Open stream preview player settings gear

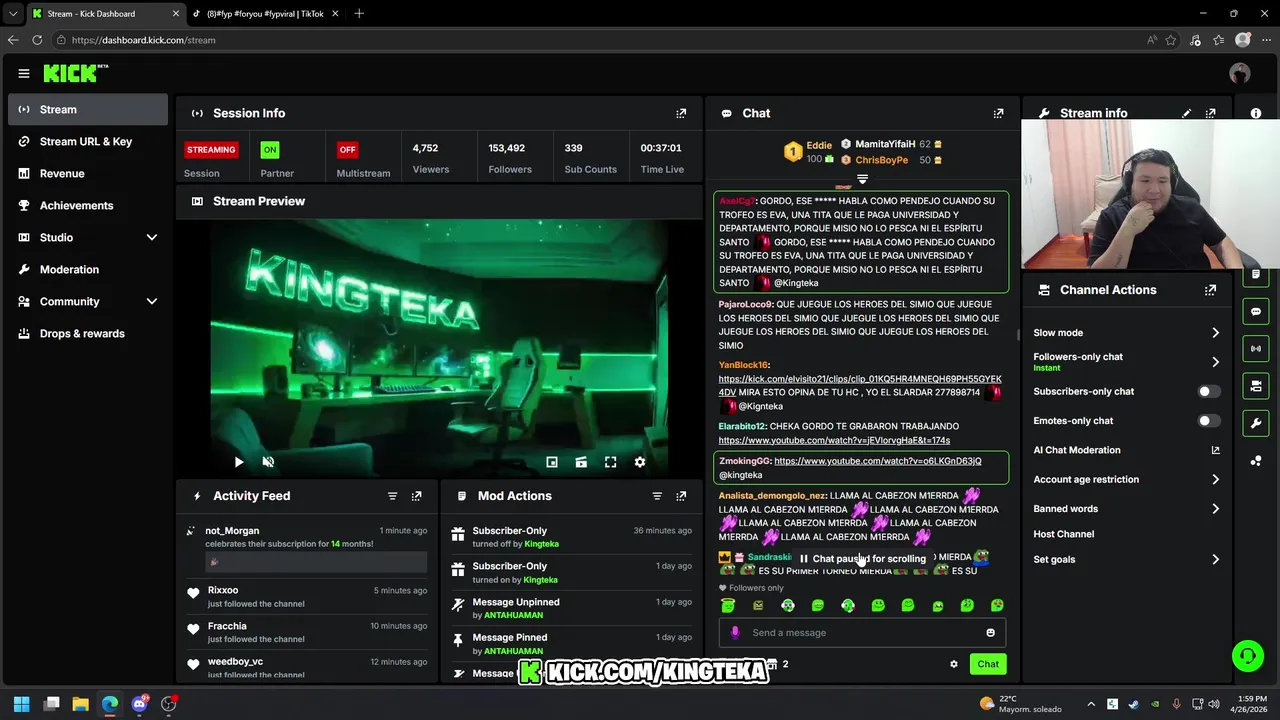click(640, 462)
